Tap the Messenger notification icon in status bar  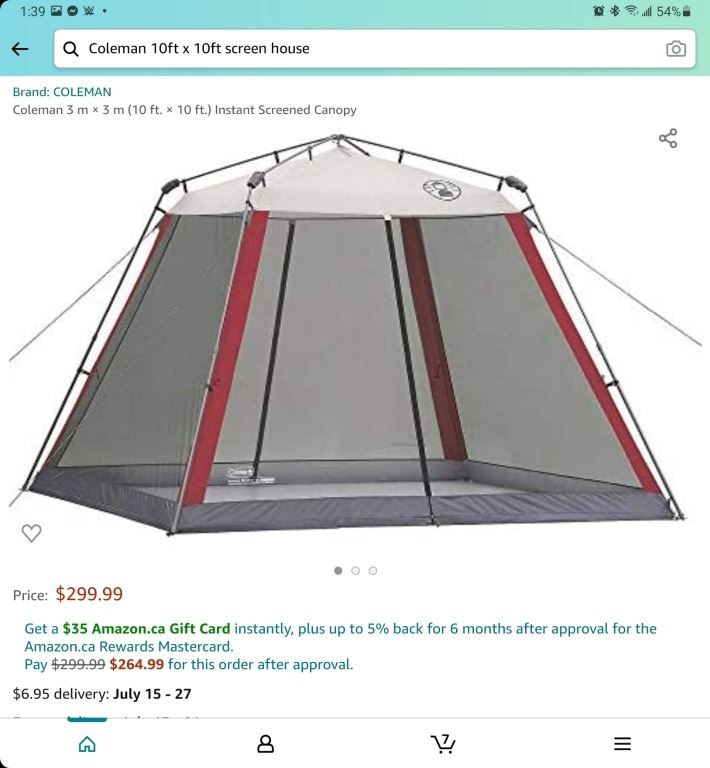point(72,11)
